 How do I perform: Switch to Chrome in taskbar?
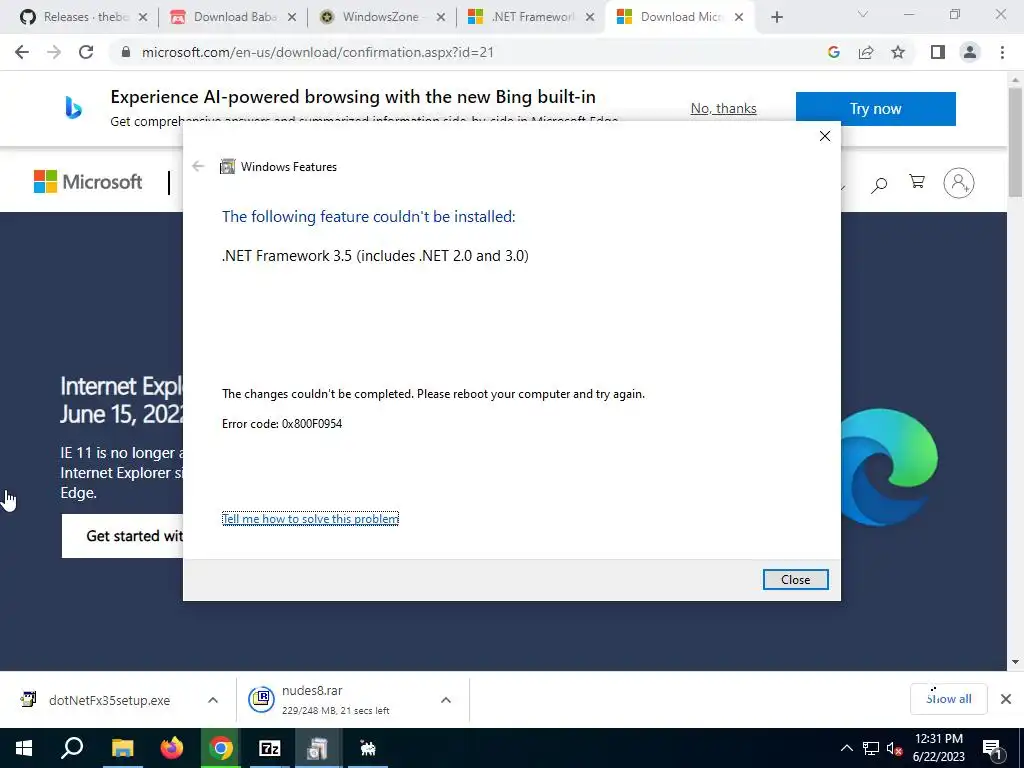point(221,748)
